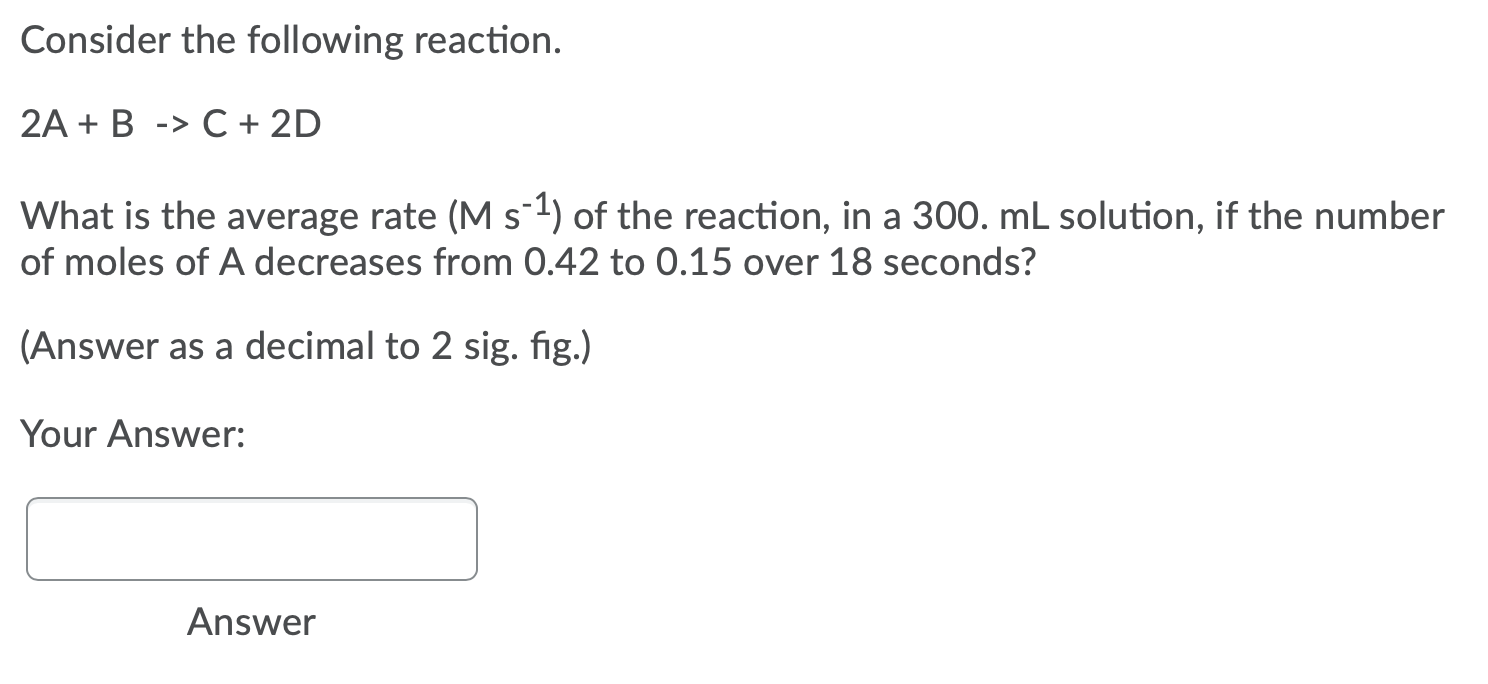Image resolution: width=1488 pixels, height=684 pixels.
Task: Click the 'Your Answer:' label
Action: pyautogui.click(x=134, y=433)
